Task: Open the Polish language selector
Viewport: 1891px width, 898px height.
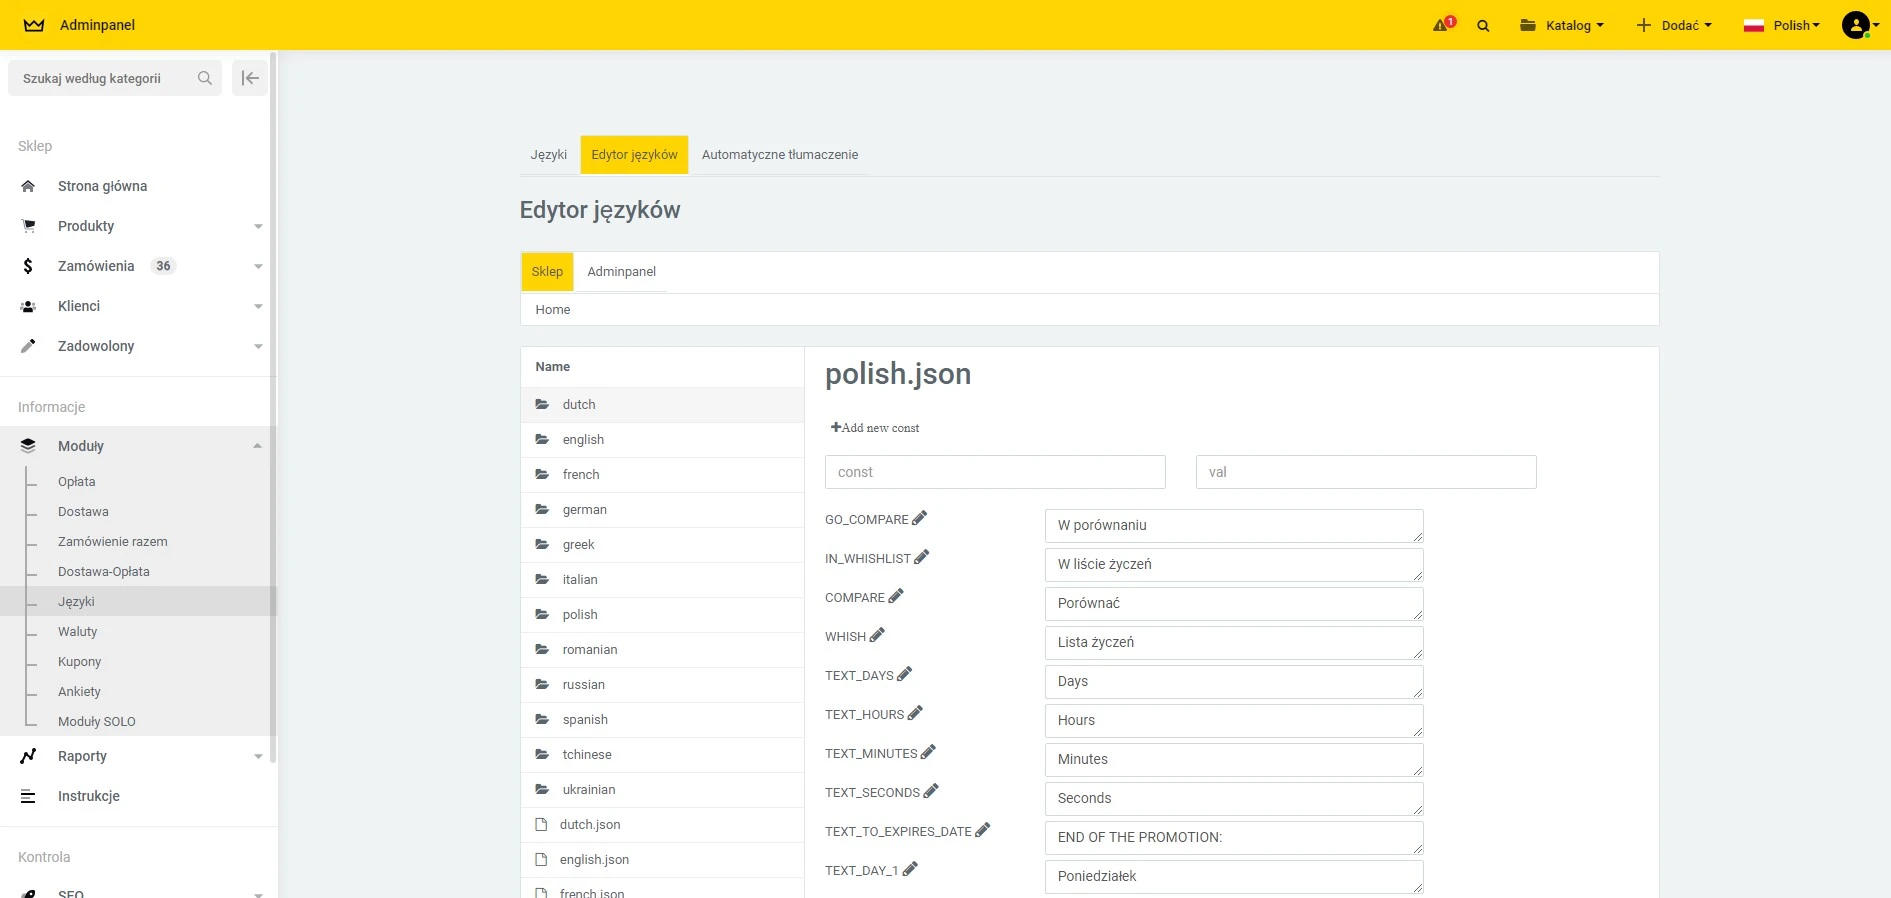Action: [1782, 25]
